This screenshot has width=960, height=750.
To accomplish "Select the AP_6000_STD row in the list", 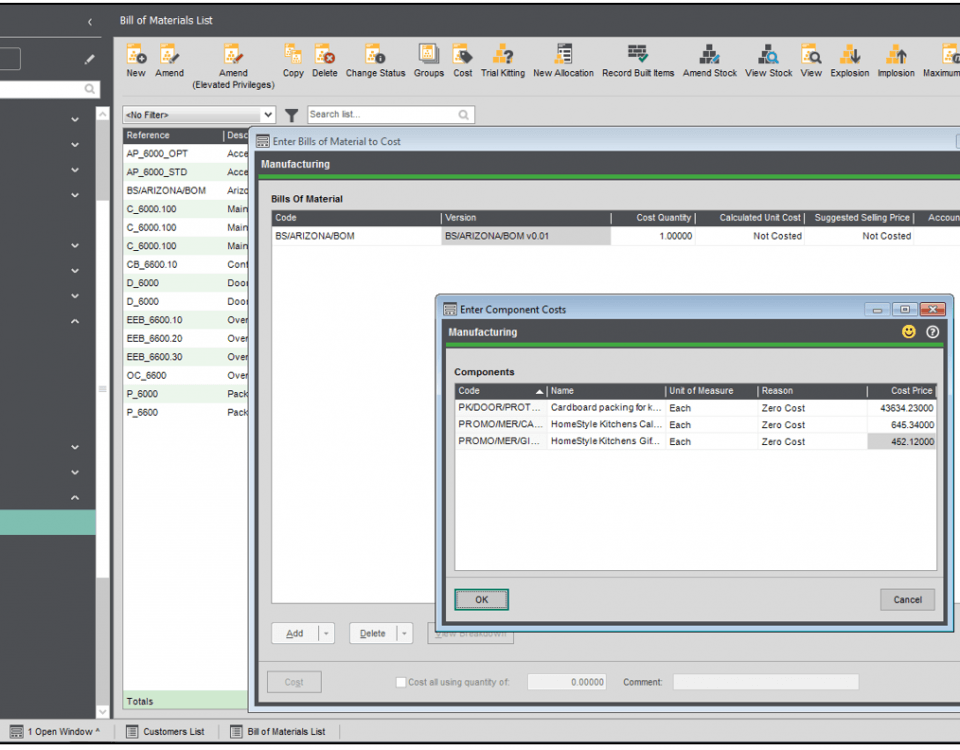I will point(186,172).
